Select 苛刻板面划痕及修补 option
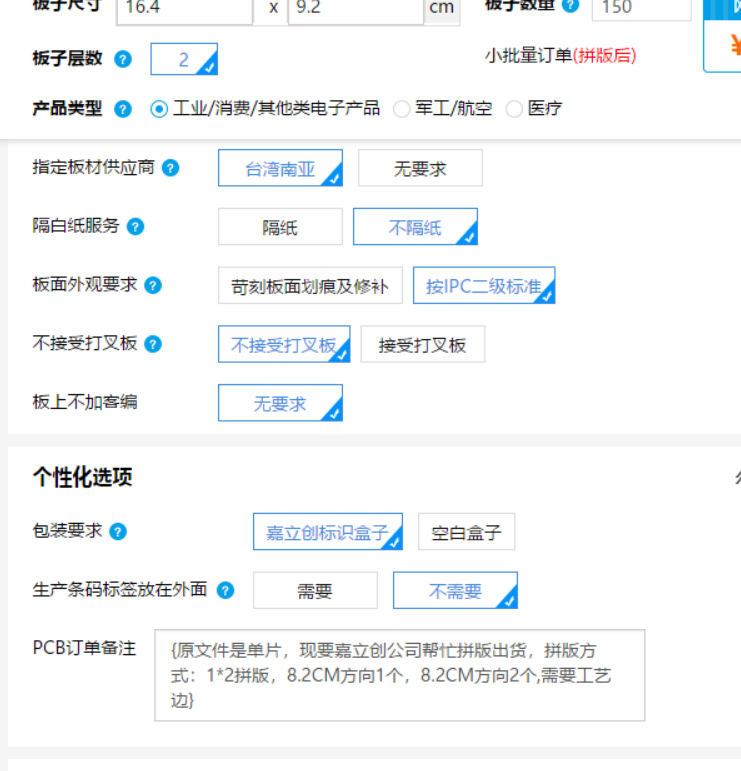The image size is (741, 771). 310,285
